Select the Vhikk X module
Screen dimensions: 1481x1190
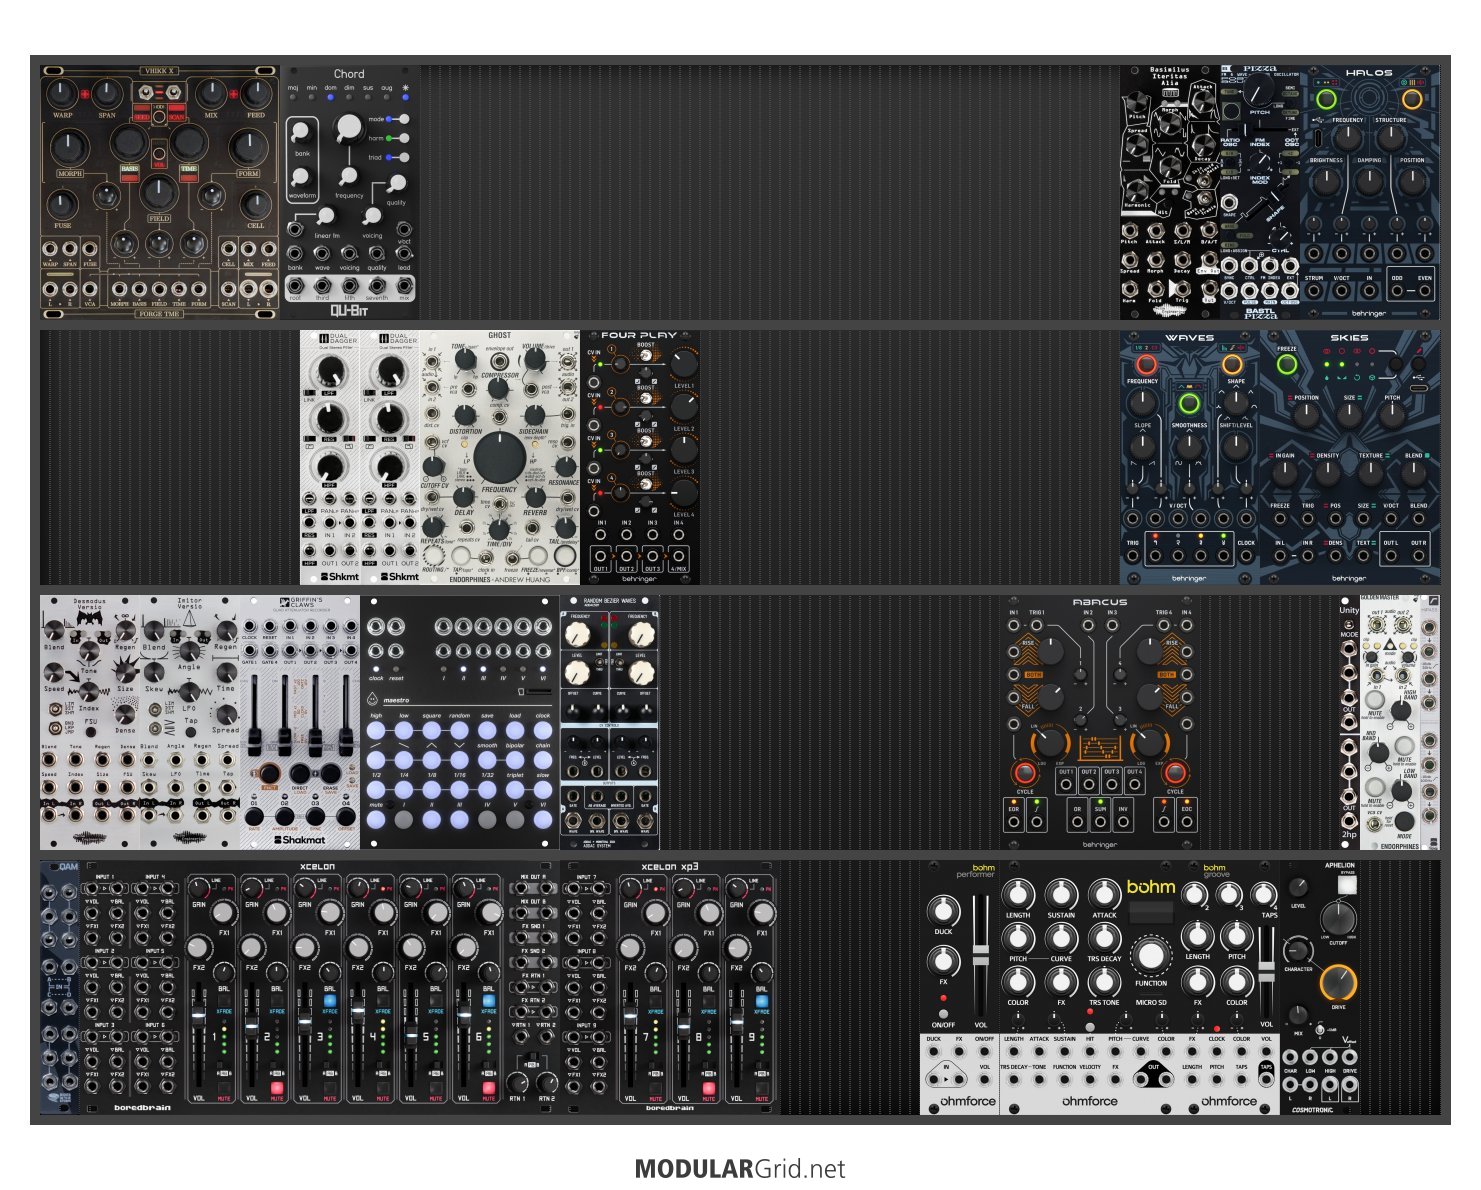pos(160,192)
